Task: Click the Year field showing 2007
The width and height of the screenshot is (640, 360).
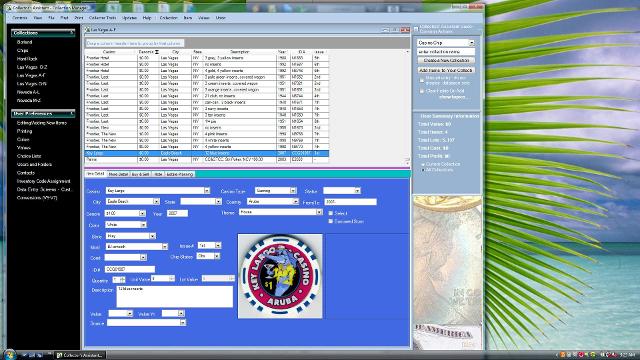Action: [x=177, y=213]
